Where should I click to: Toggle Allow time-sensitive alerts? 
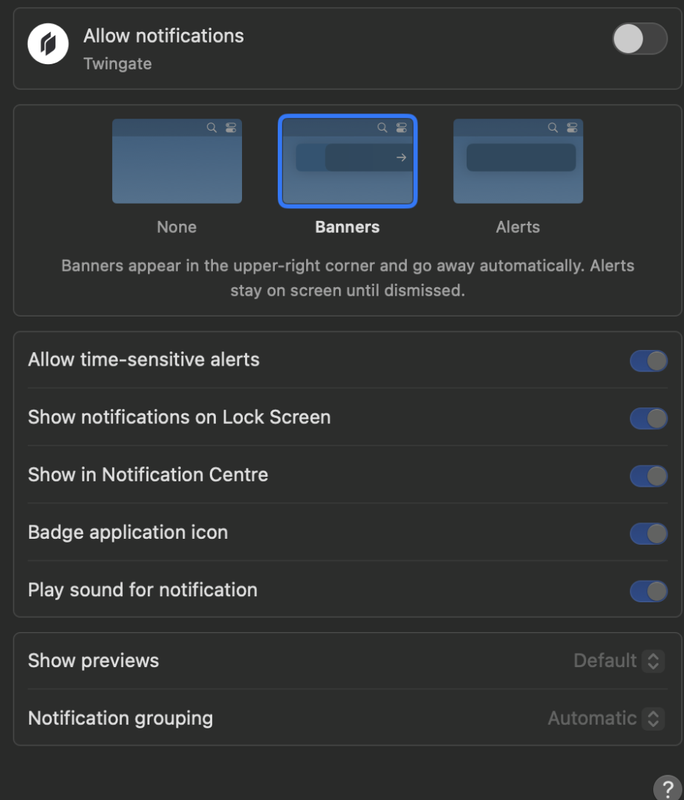pos(648,361)
